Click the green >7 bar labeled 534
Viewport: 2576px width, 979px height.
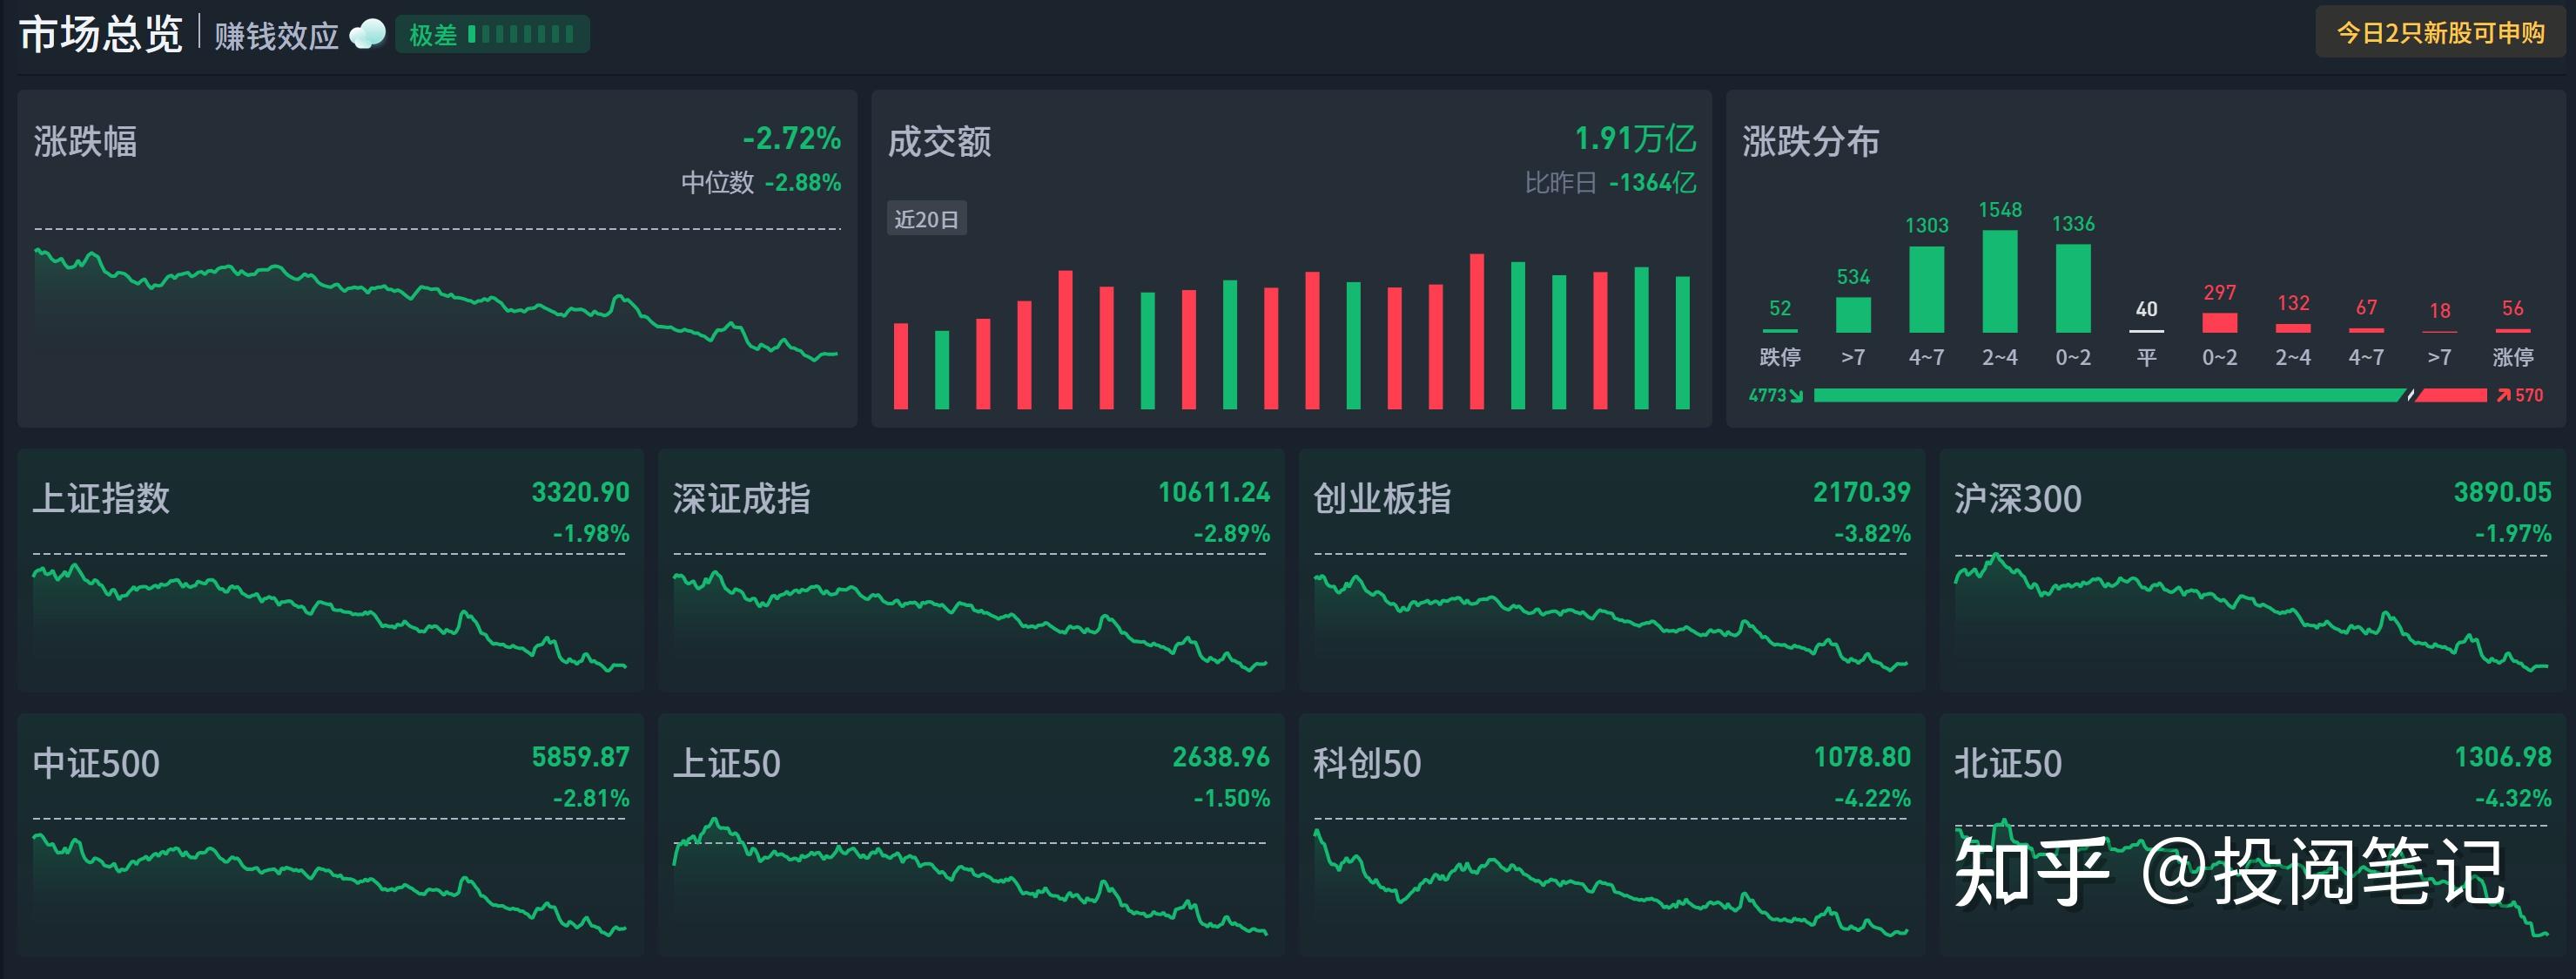(1853, 314)
